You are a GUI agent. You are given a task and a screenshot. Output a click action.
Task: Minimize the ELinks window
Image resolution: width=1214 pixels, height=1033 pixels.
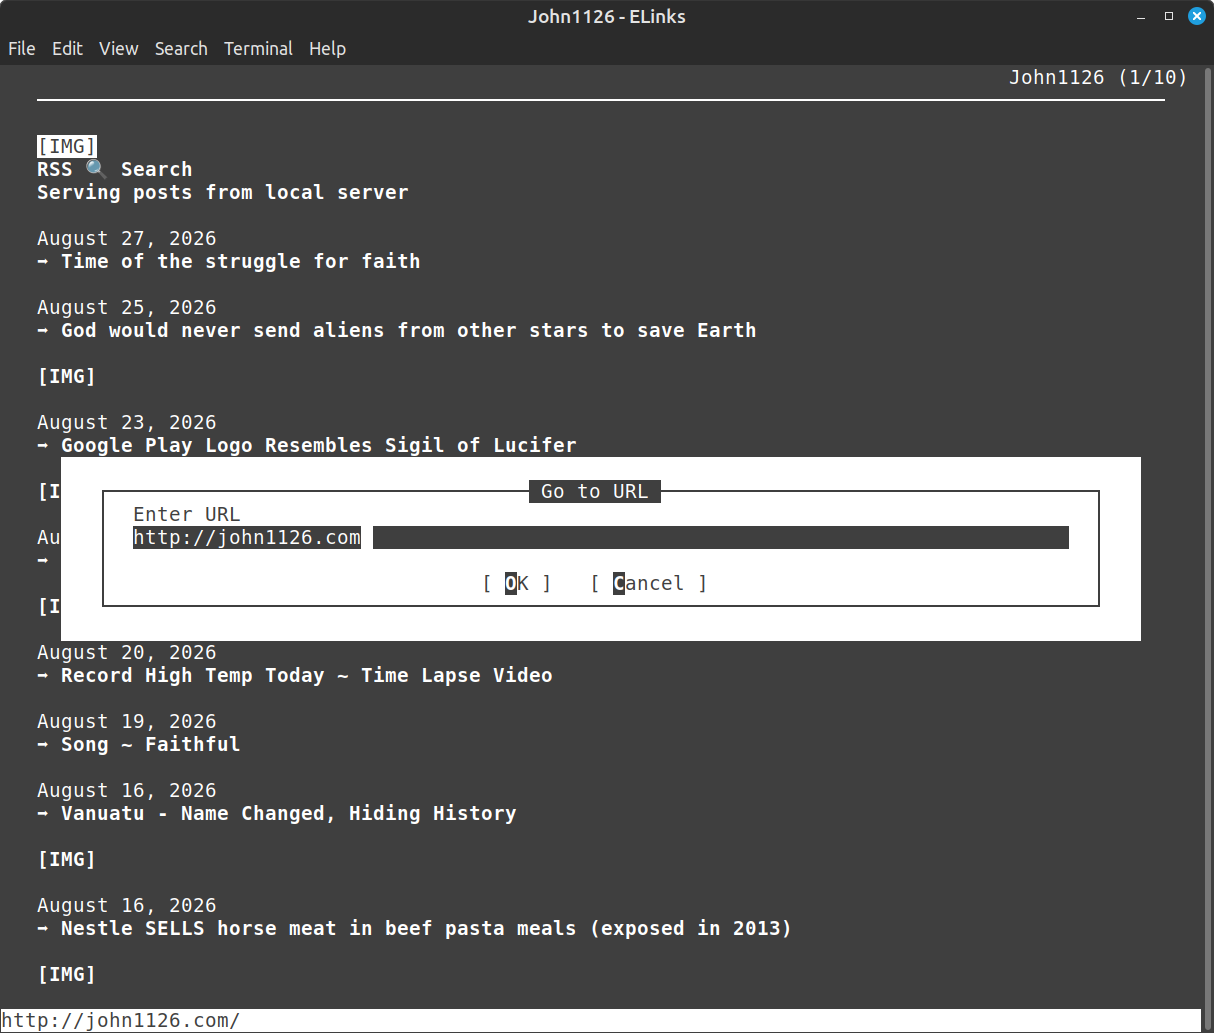pyautogui.click(x=1141, y=17)
